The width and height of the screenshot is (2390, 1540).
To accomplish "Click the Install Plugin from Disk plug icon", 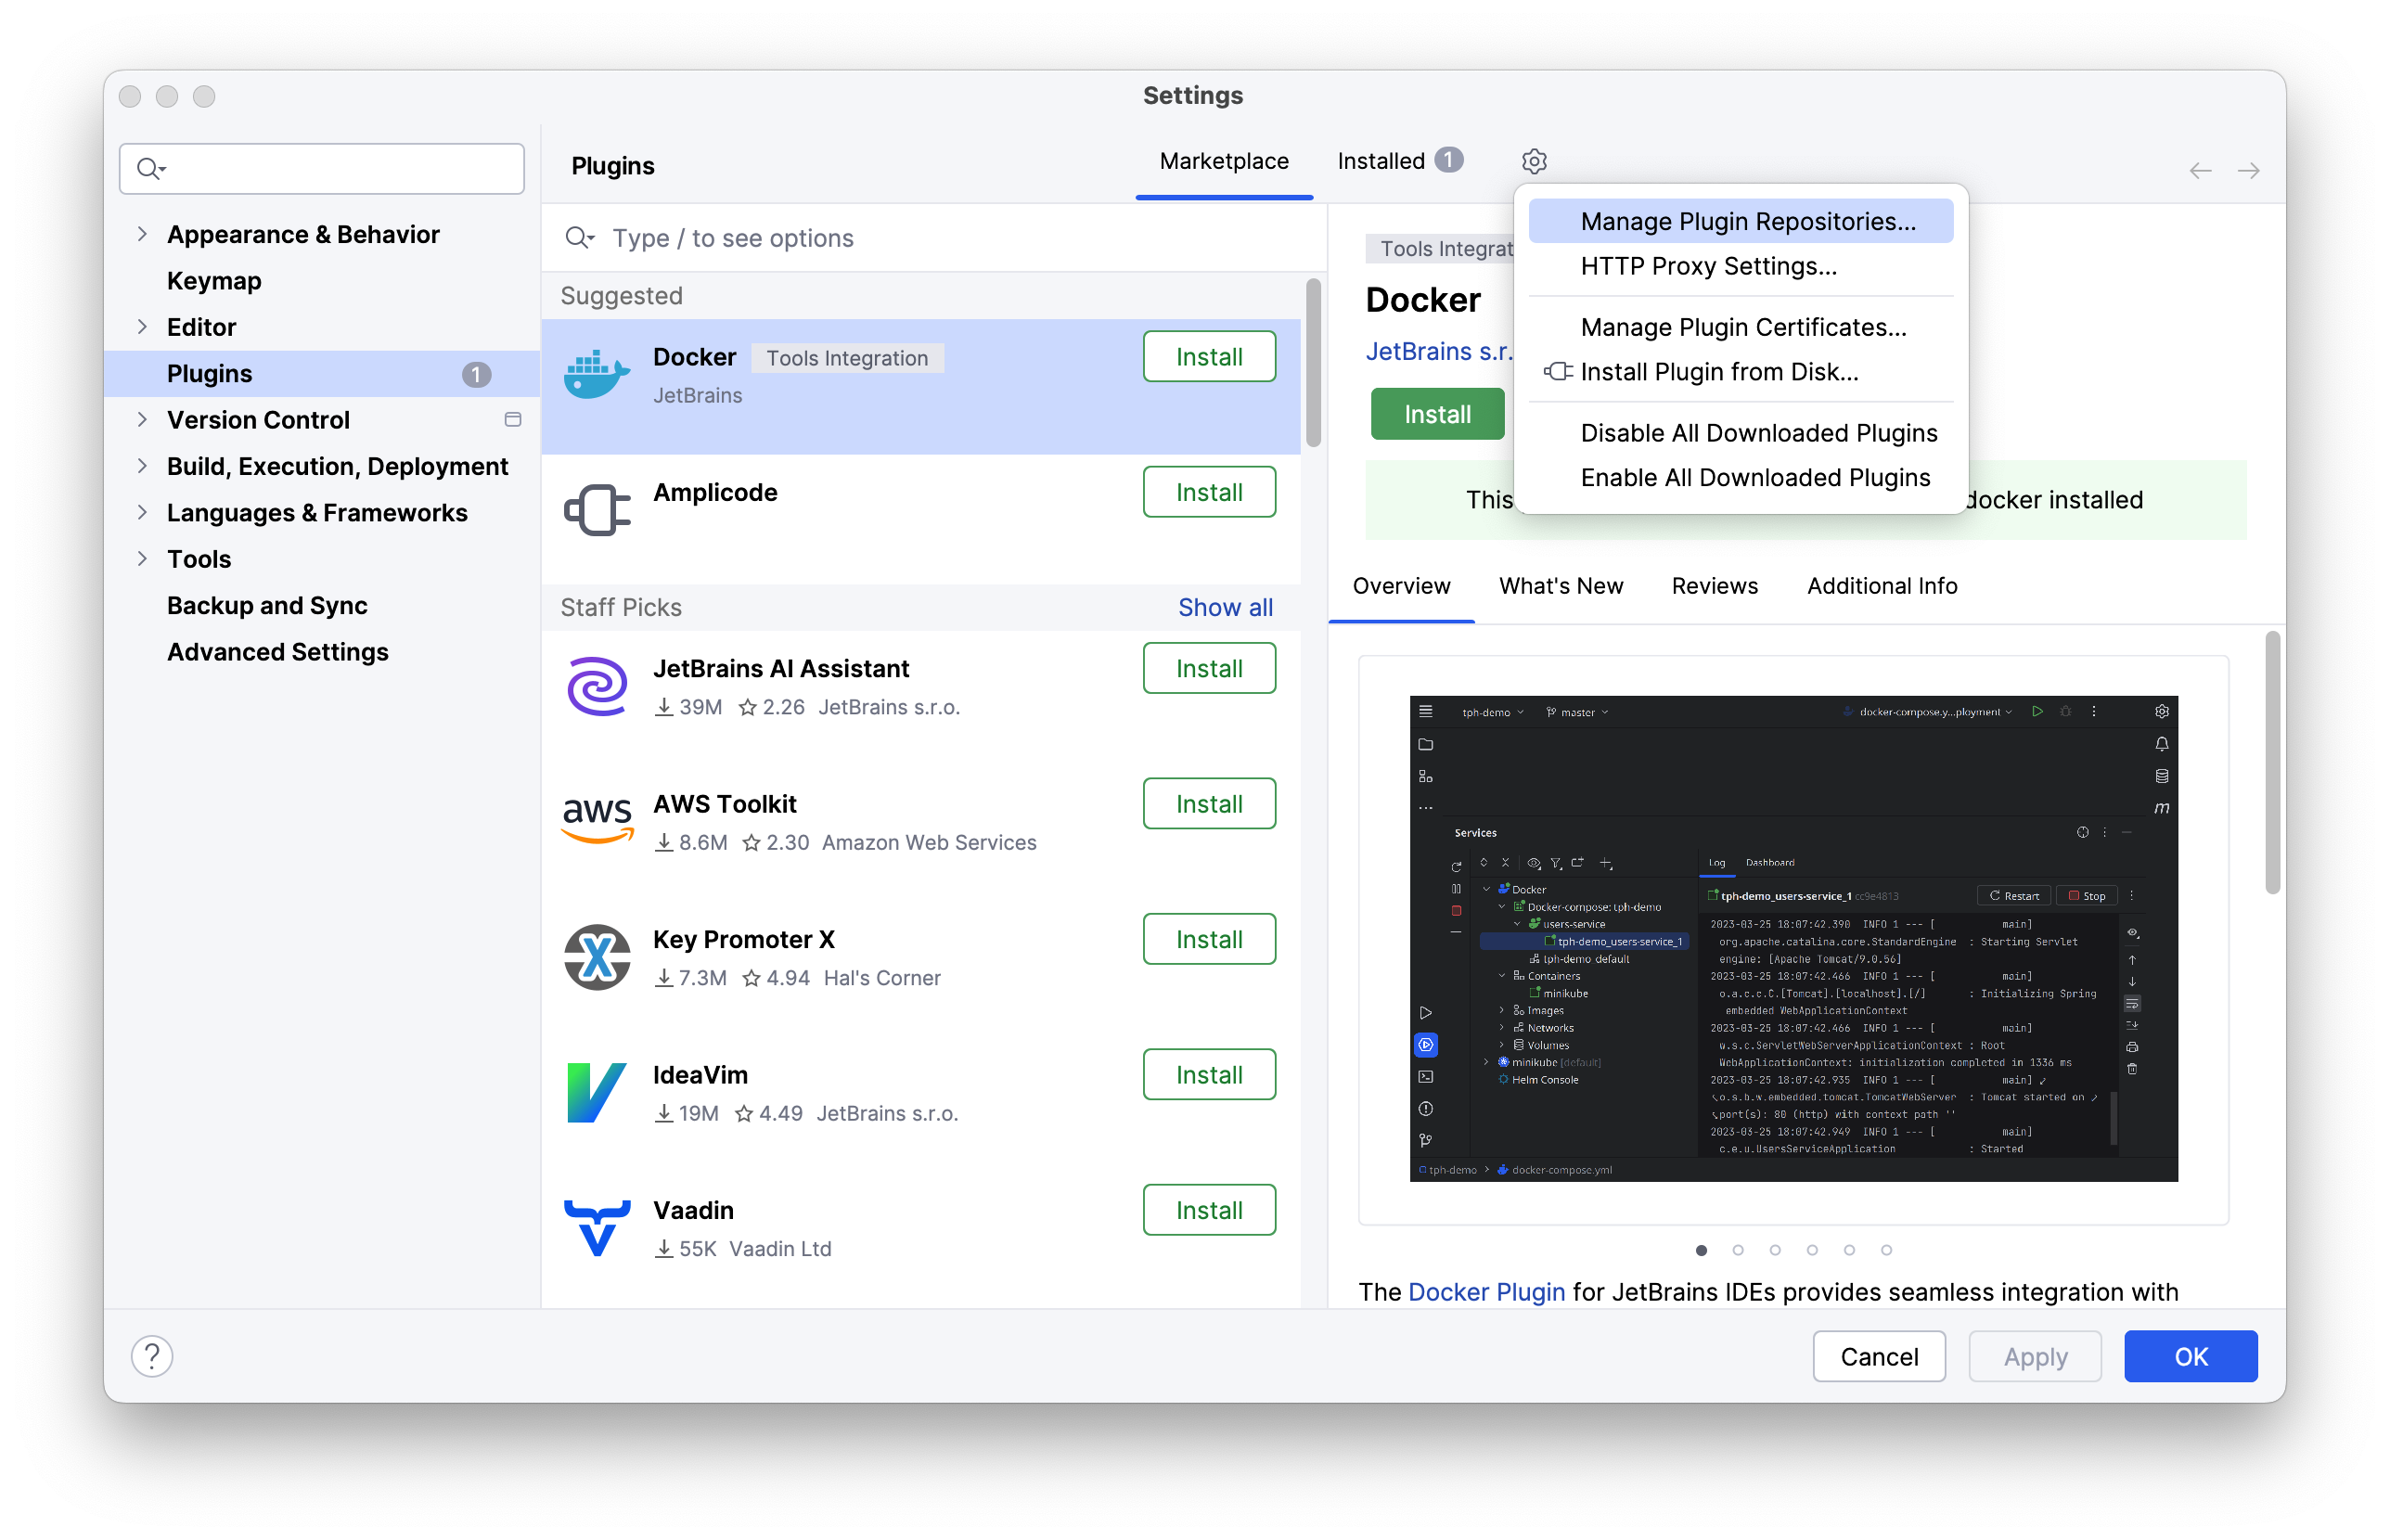I will [x=1557, y=372].
